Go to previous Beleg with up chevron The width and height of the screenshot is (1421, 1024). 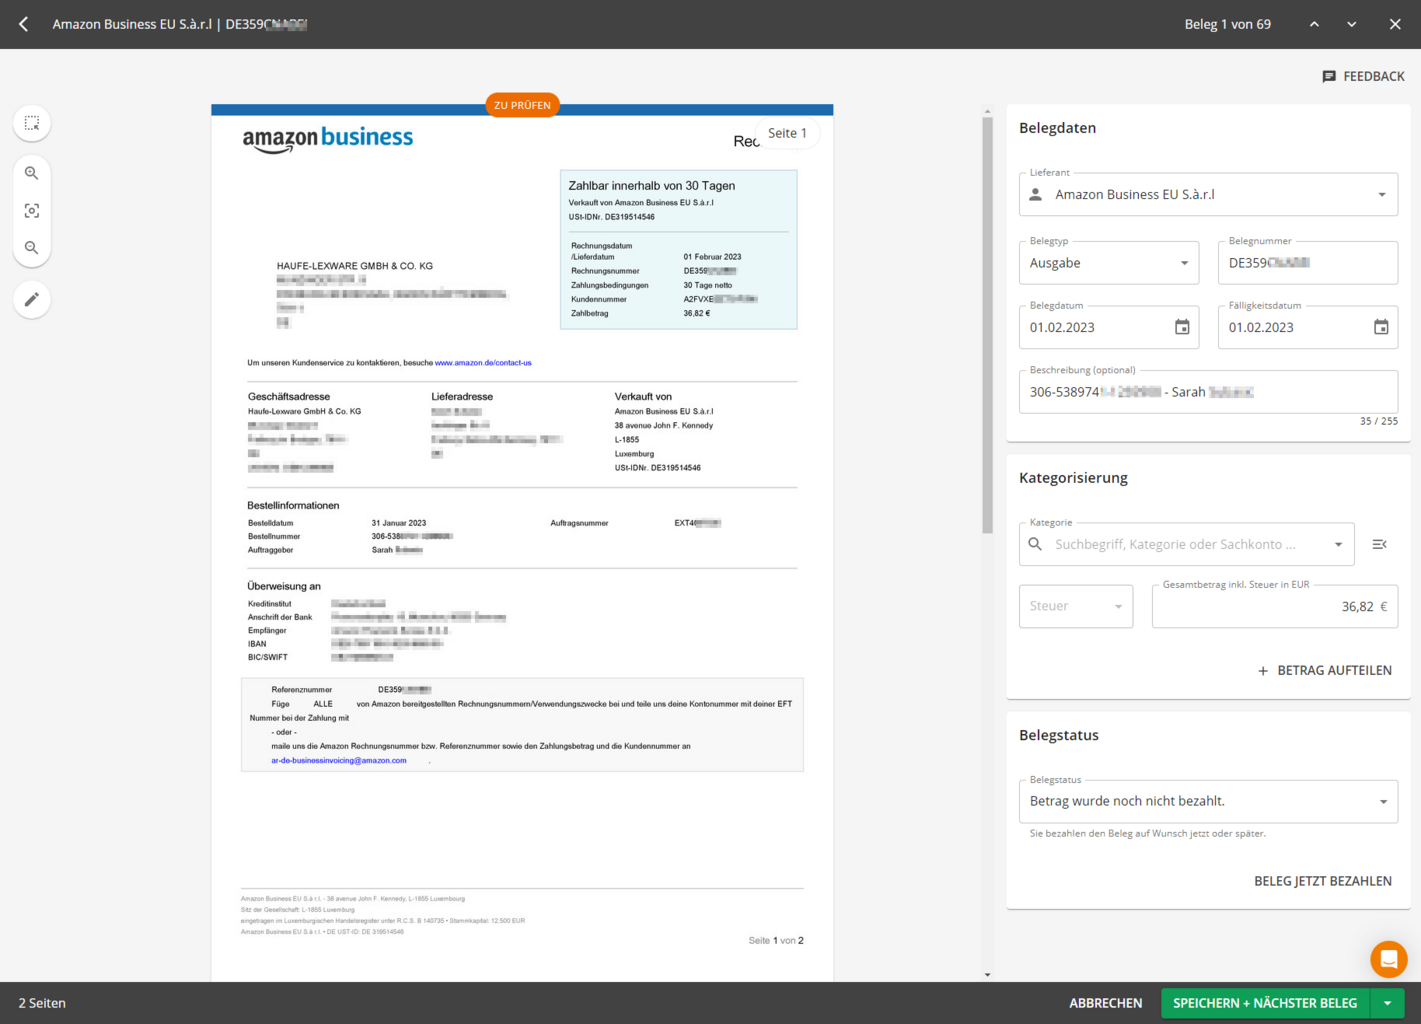click(1314, 24)
